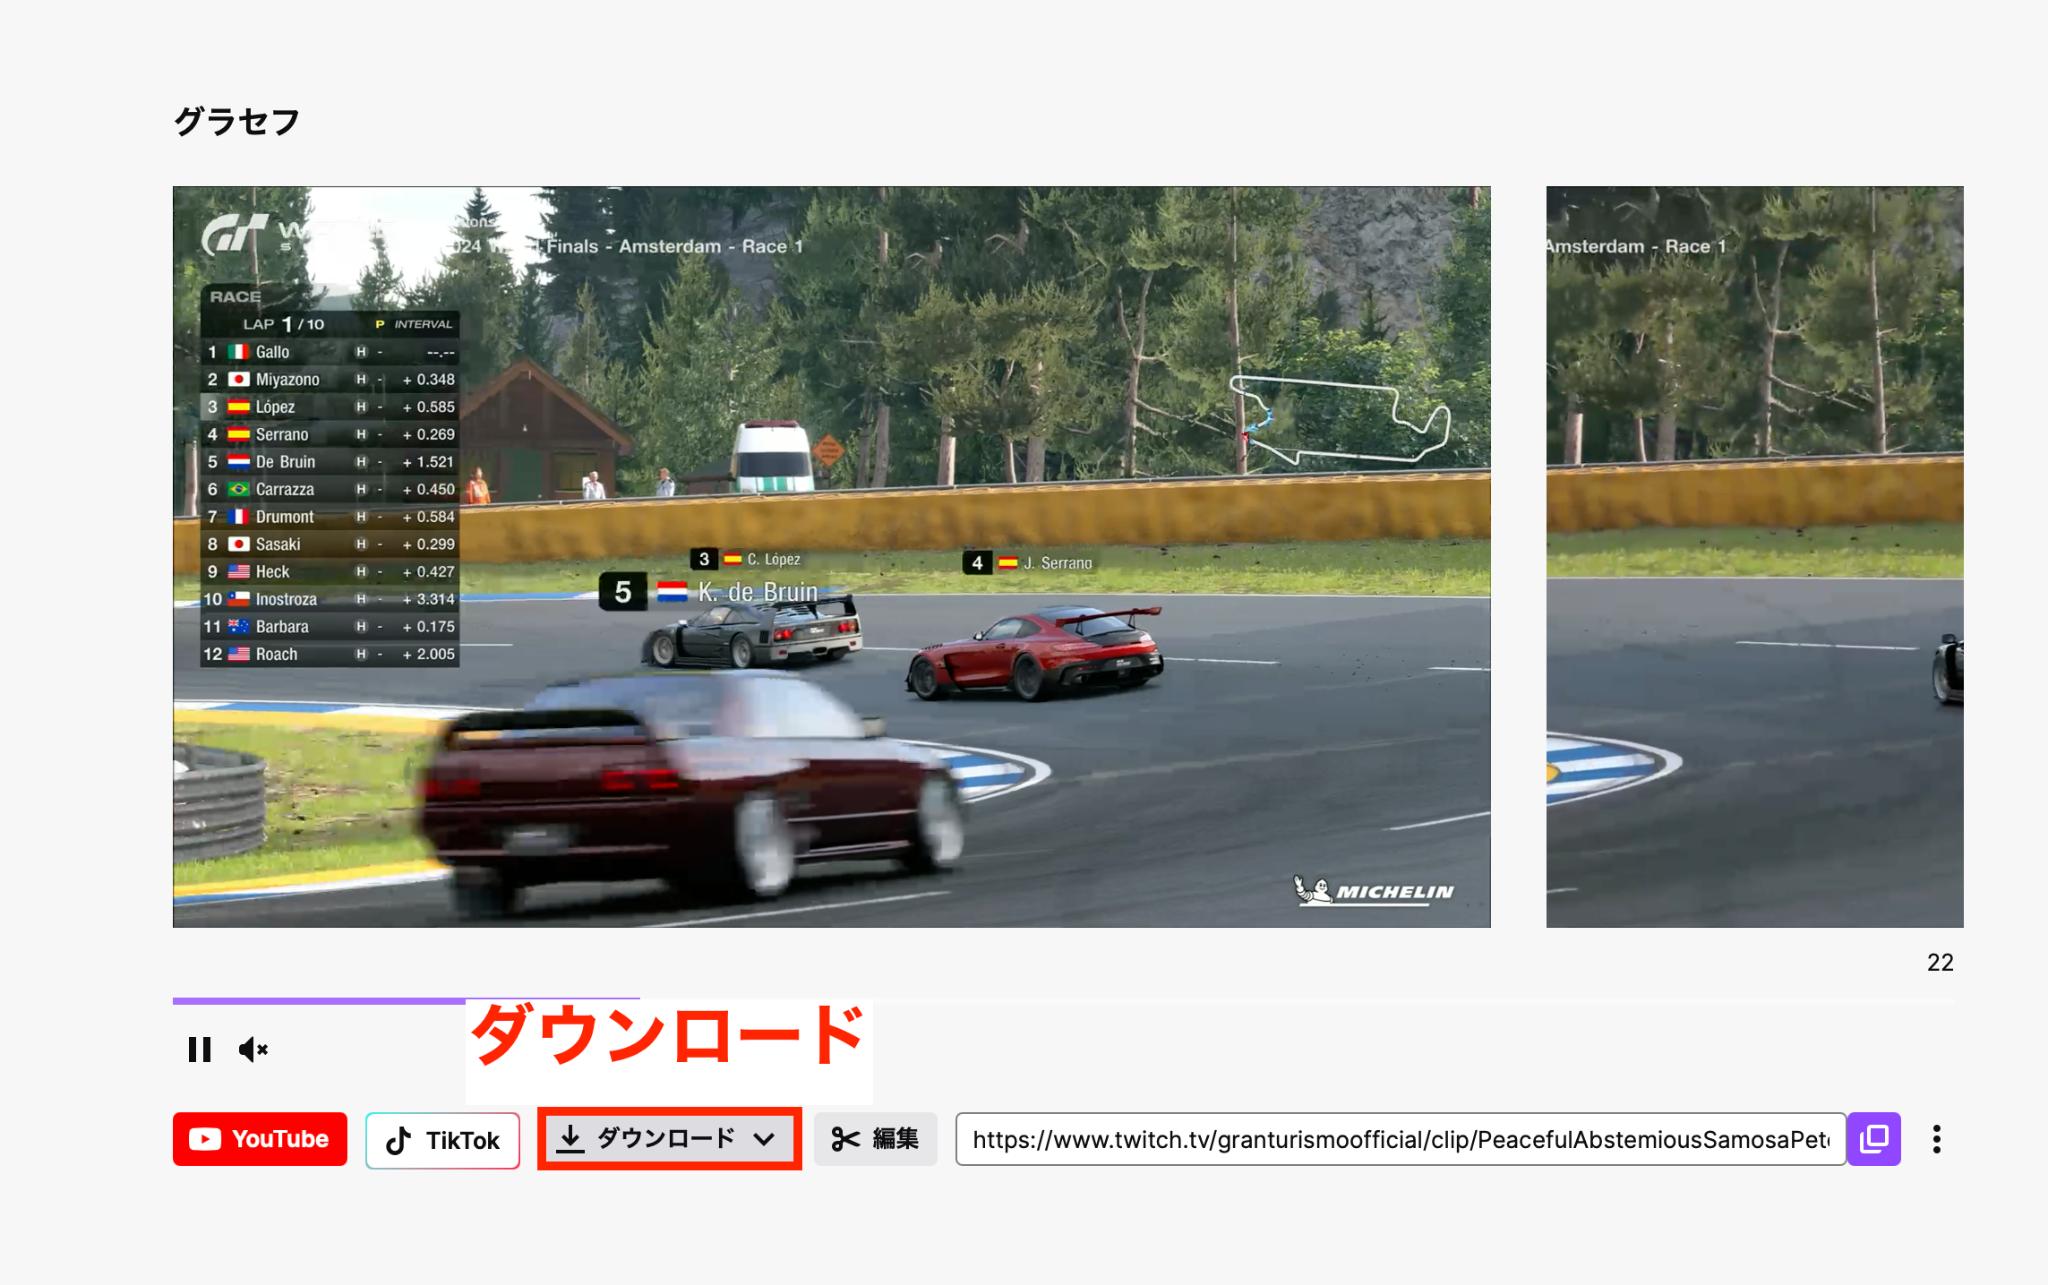Pause the clip playback
Image resolution: width=2048 pixels, height=1285 pixels.
(x=199, y=1049)
